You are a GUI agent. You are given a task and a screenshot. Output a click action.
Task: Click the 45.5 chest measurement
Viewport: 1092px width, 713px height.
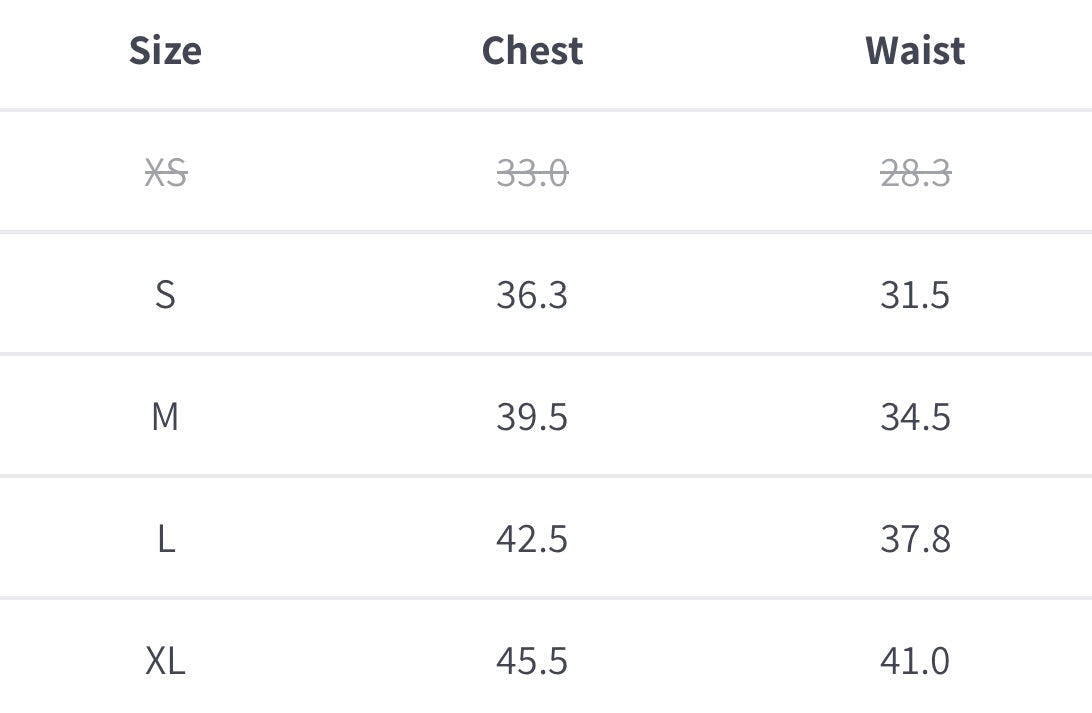532,661
